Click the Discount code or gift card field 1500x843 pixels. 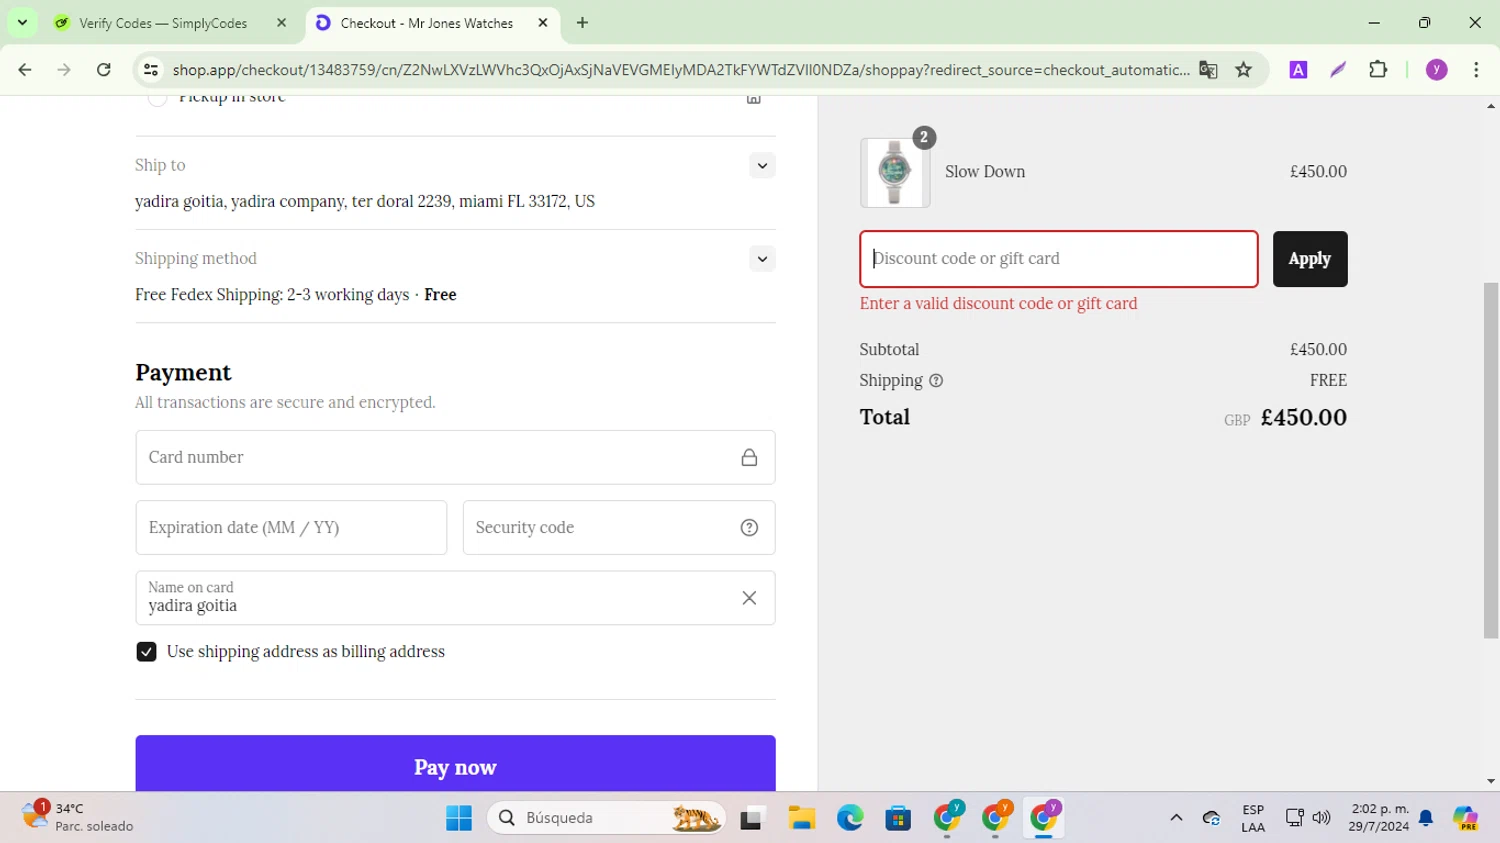(x=1058, y=259)
